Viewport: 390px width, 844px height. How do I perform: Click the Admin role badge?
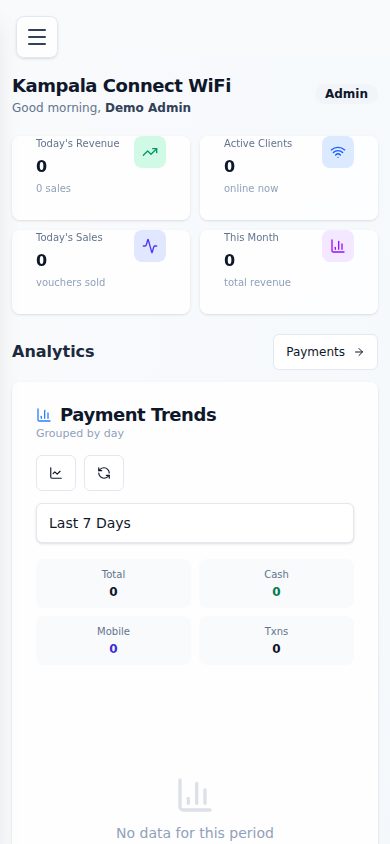(346, 94)
